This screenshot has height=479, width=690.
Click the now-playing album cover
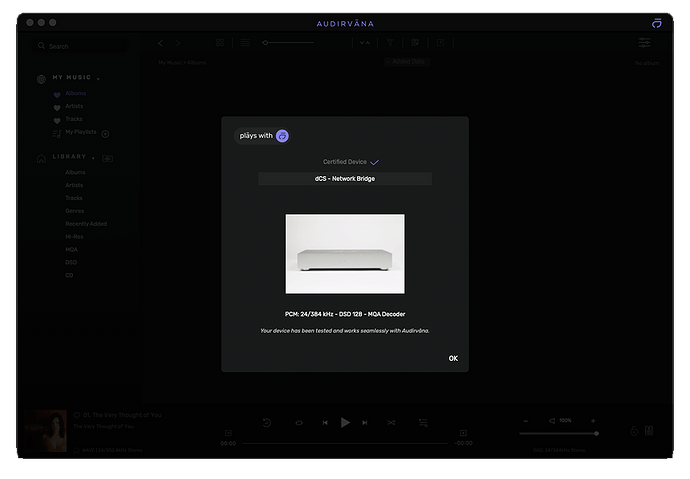[x=45, y=431]
